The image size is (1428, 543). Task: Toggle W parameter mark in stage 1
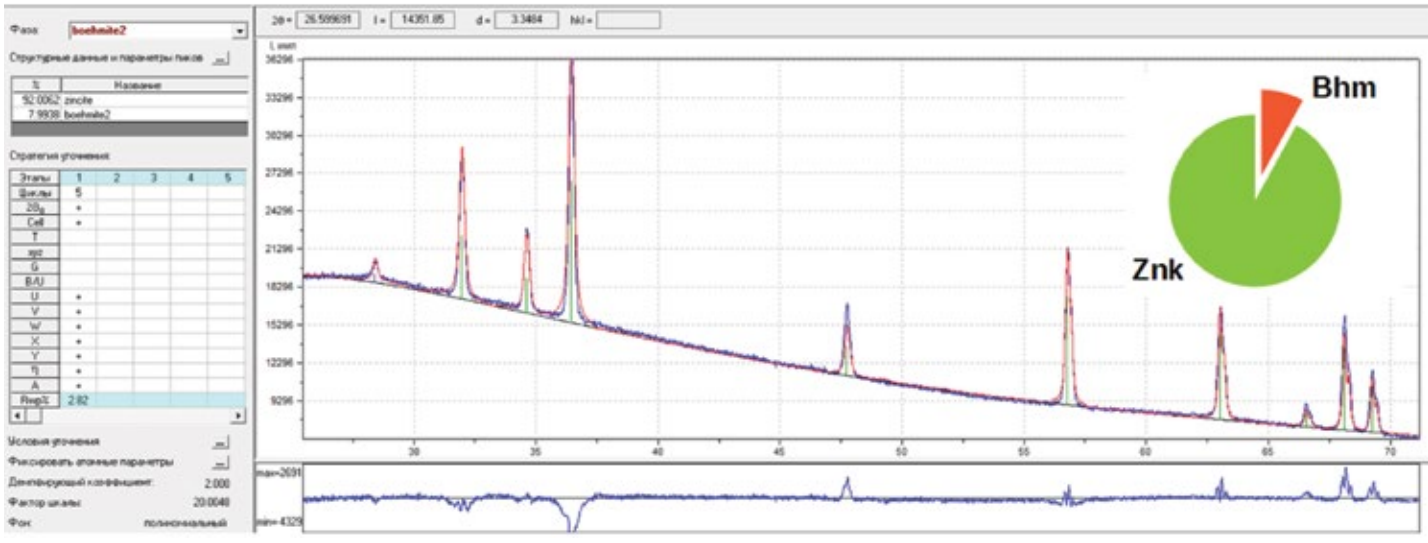click(78, 327)
